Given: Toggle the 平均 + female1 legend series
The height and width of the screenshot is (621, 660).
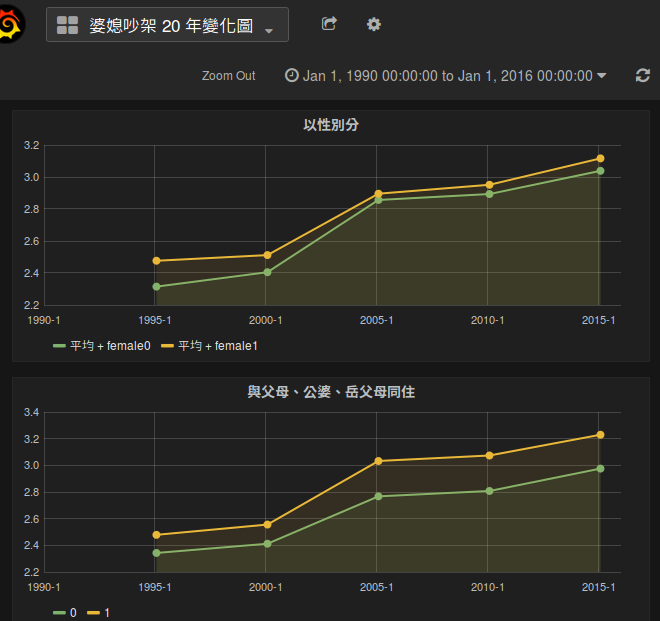Looking at the screenshot, I should click(217, 345).
